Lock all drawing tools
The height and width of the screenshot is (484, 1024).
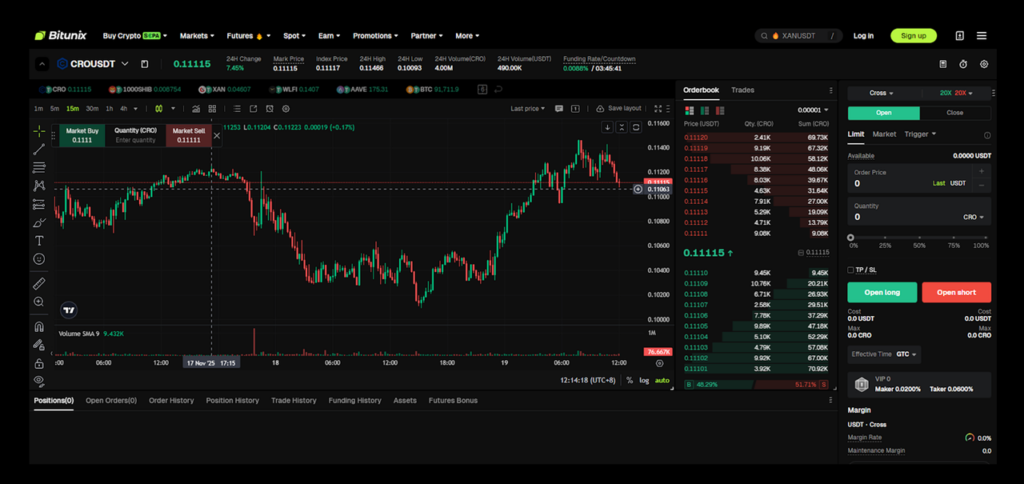(x=39, y=363)
